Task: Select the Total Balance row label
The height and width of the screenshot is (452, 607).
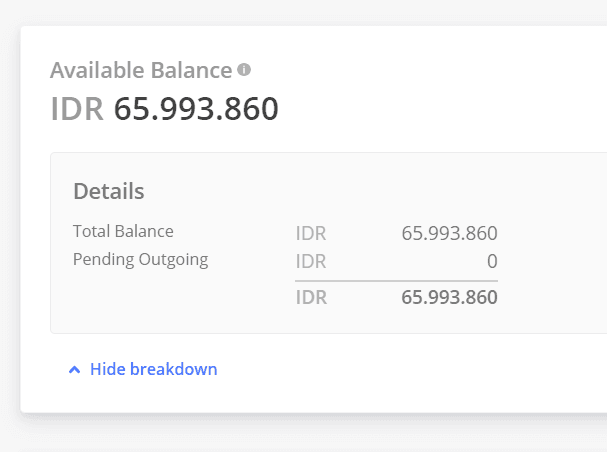Action: [x=123, y=231]
